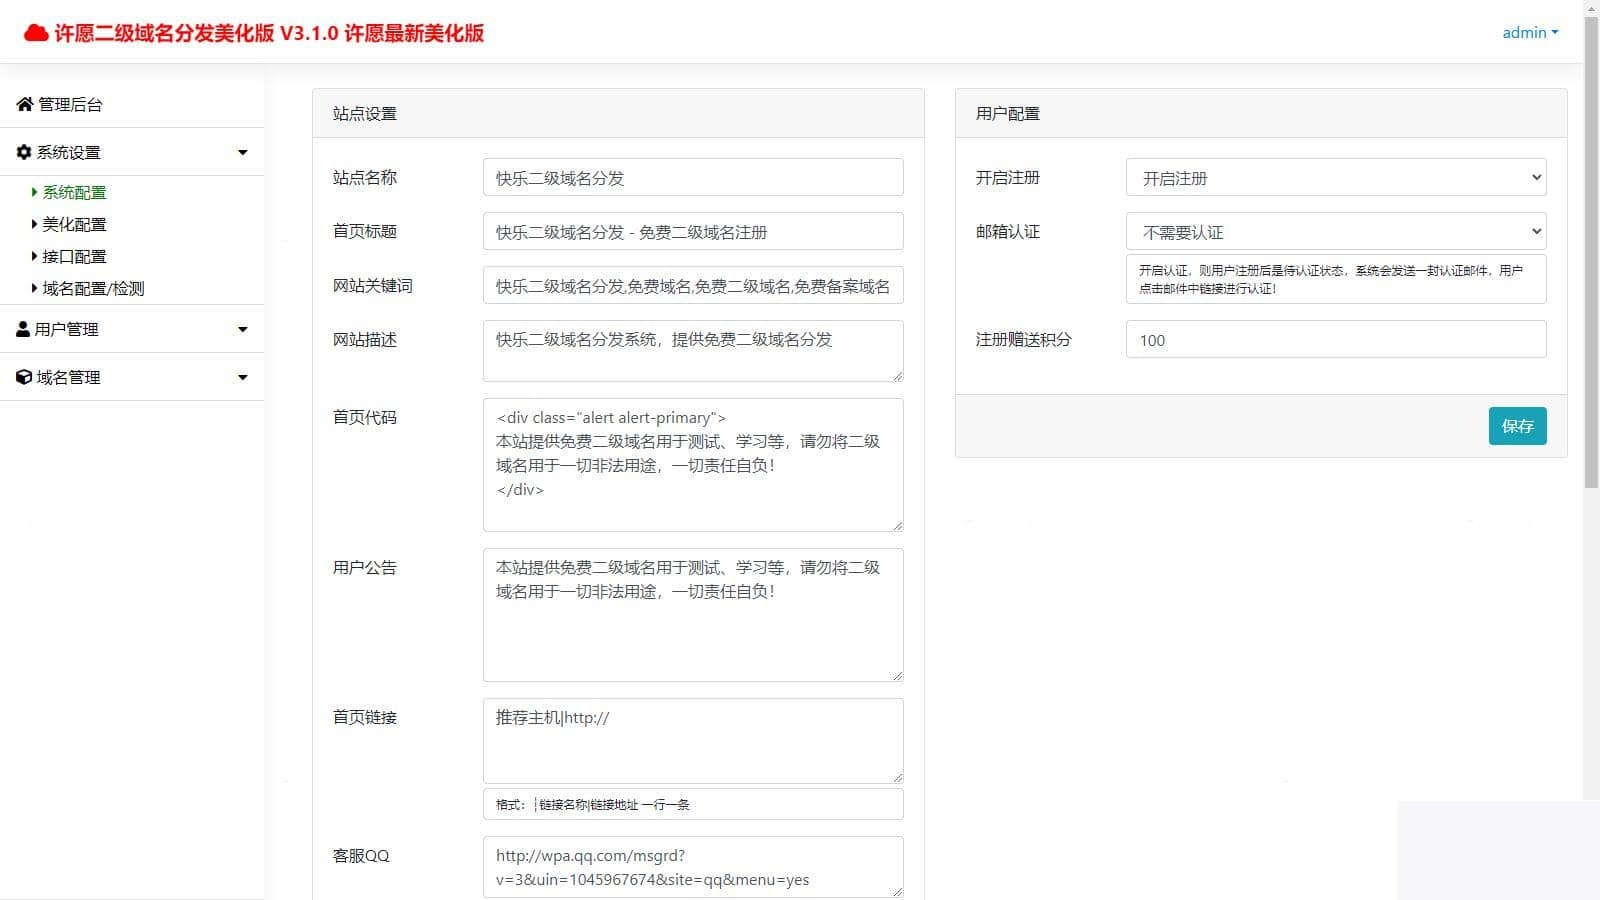
Task: Open the 接口配置 settings page
Action: (x=74, y=256)
